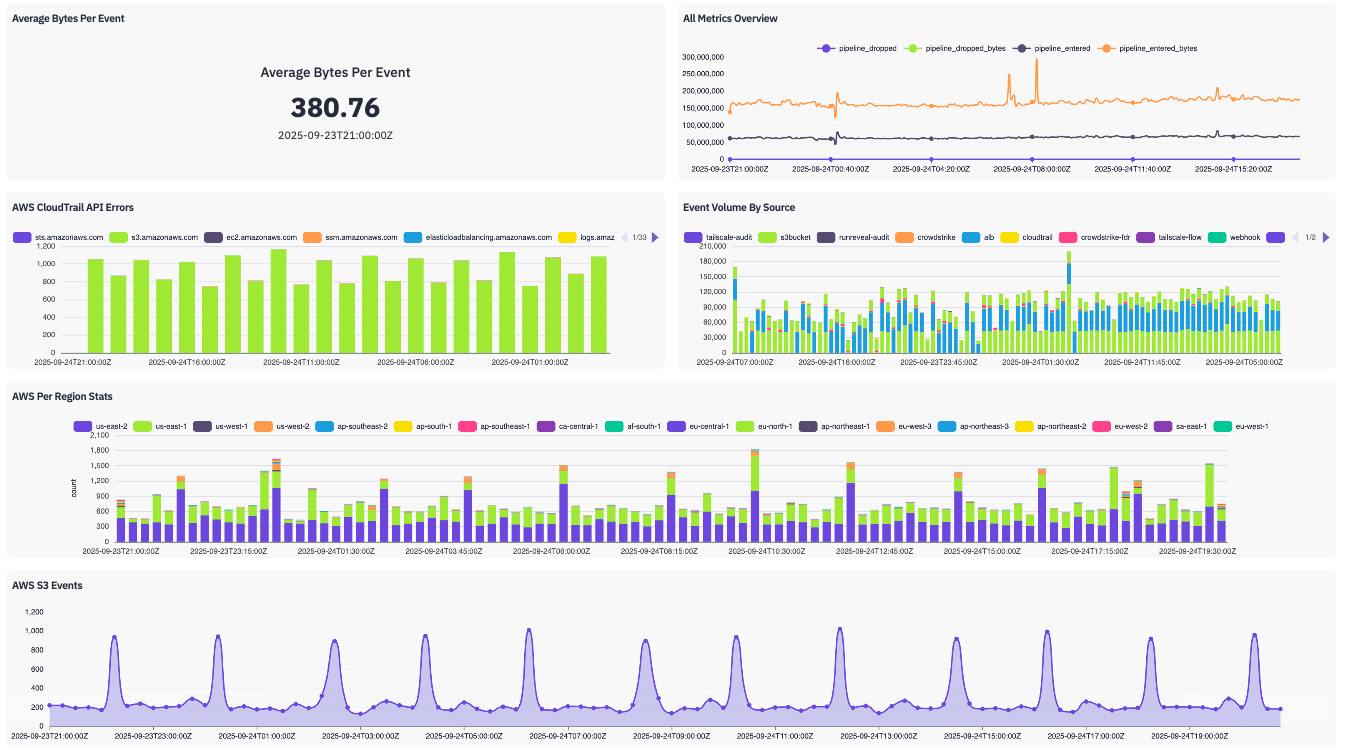The width and height of the screenshot is (1345, 748).
Task: Click the elasticloadbalancing.amazonaws.com legend icon
Action: (413, 237)
